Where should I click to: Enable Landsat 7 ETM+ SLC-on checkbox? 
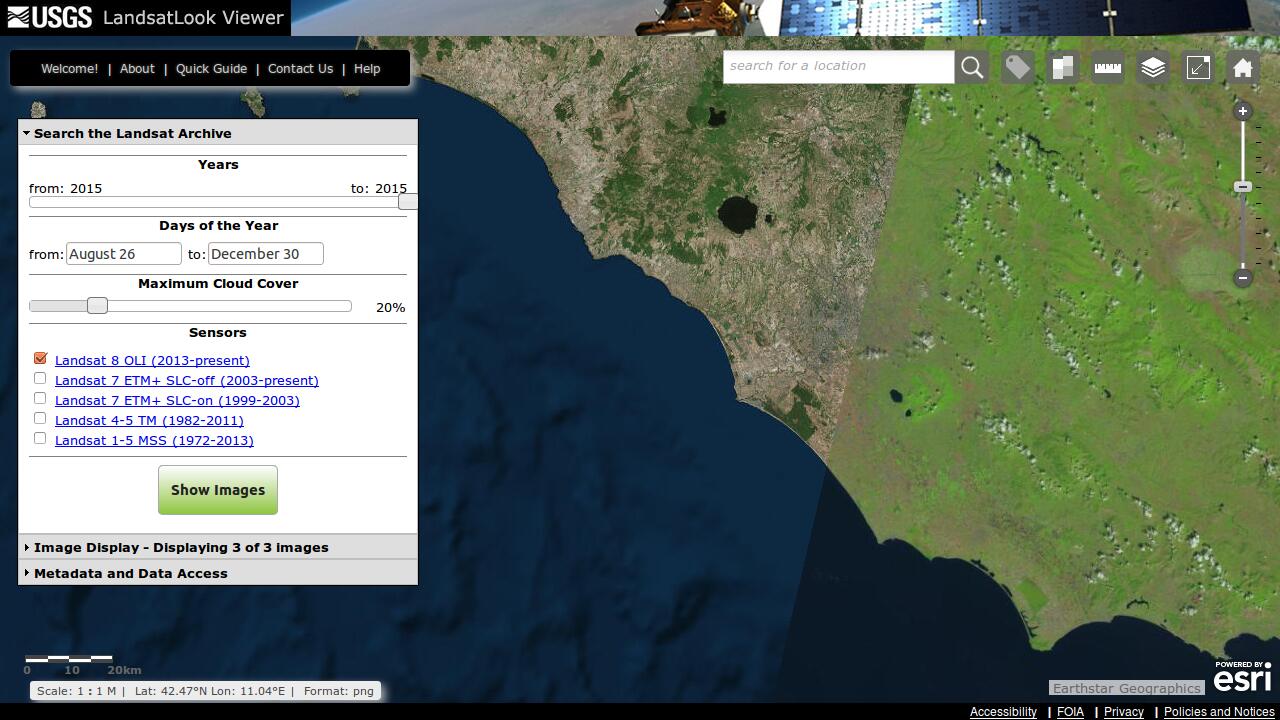[40, 398]
